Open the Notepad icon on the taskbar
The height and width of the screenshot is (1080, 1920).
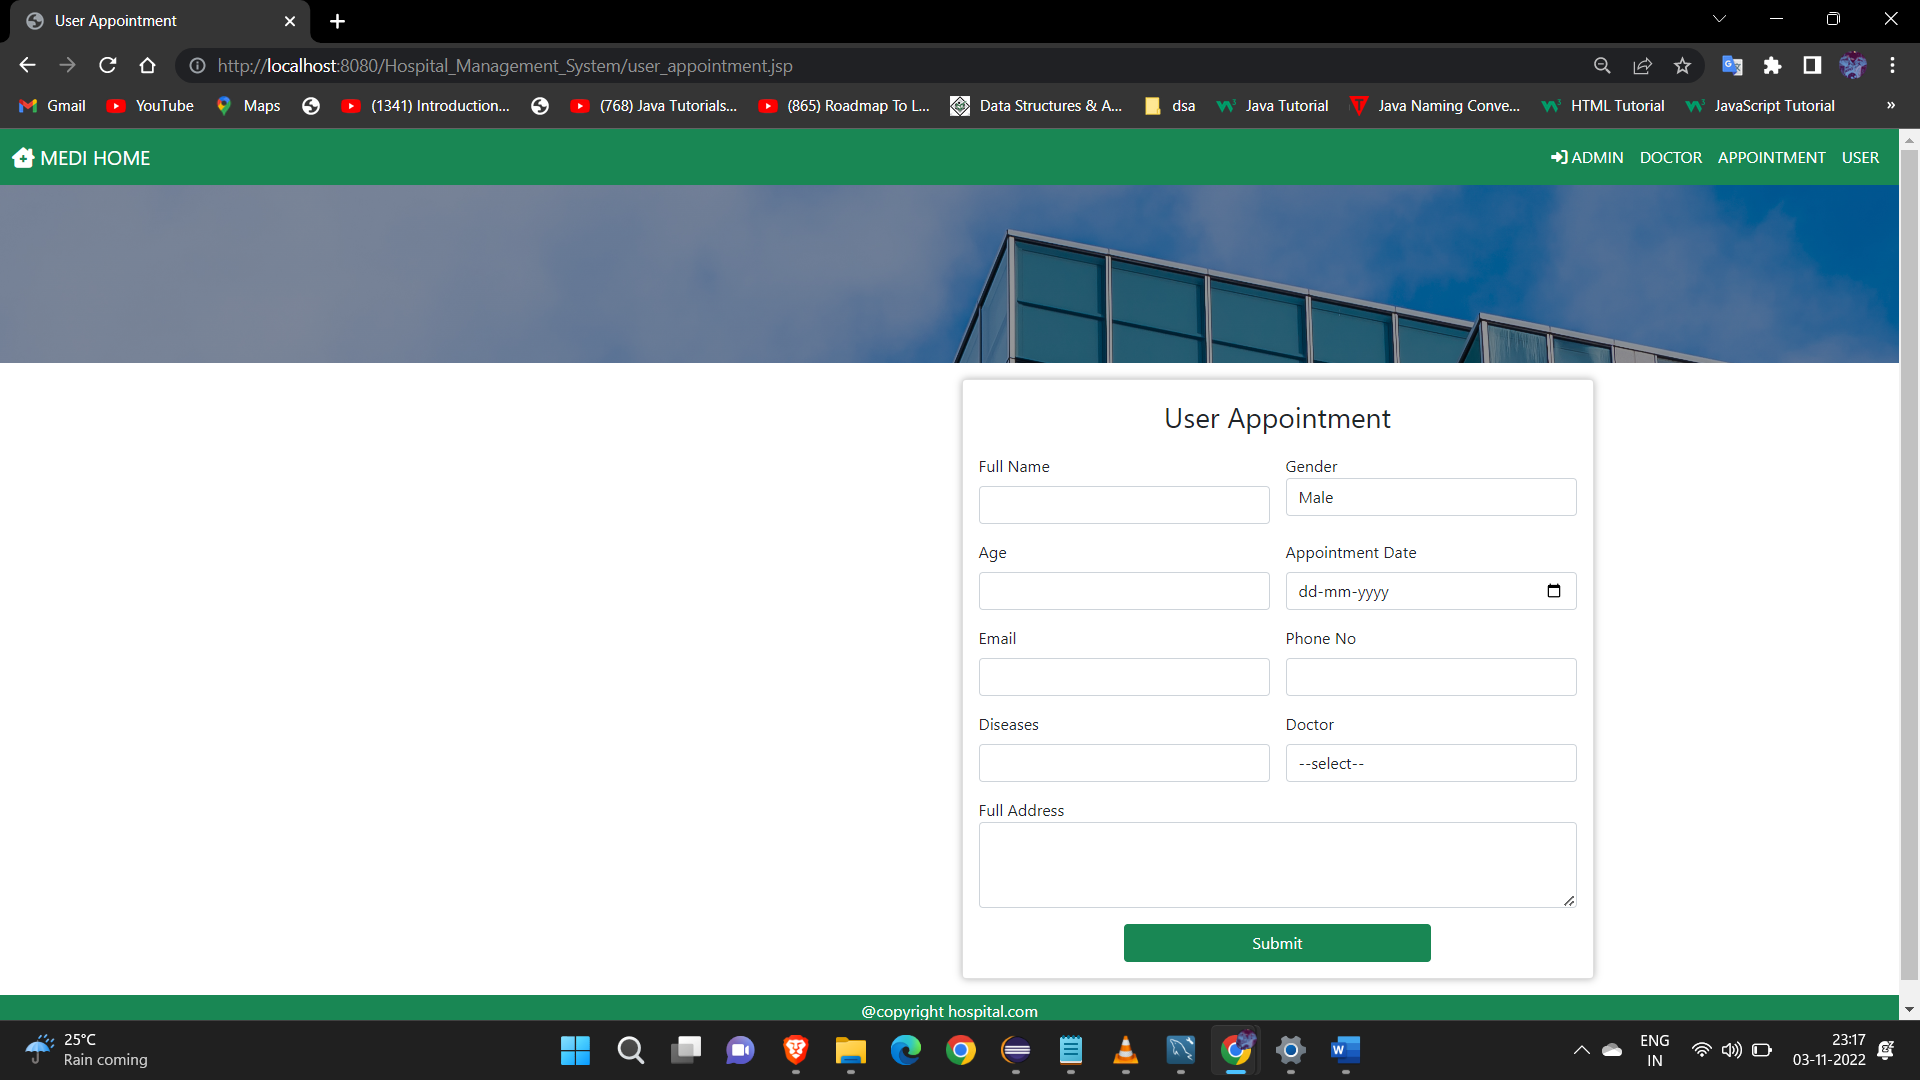tap(1071, 1050)
